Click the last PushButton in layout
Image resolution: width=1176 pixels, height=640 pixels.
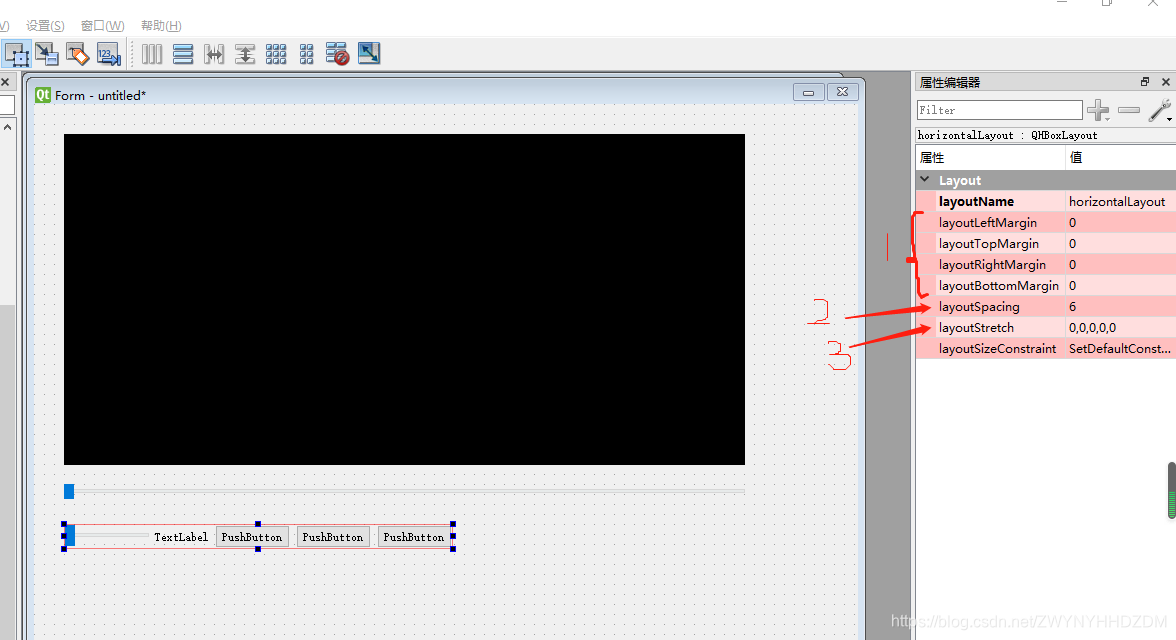[414, 536]
